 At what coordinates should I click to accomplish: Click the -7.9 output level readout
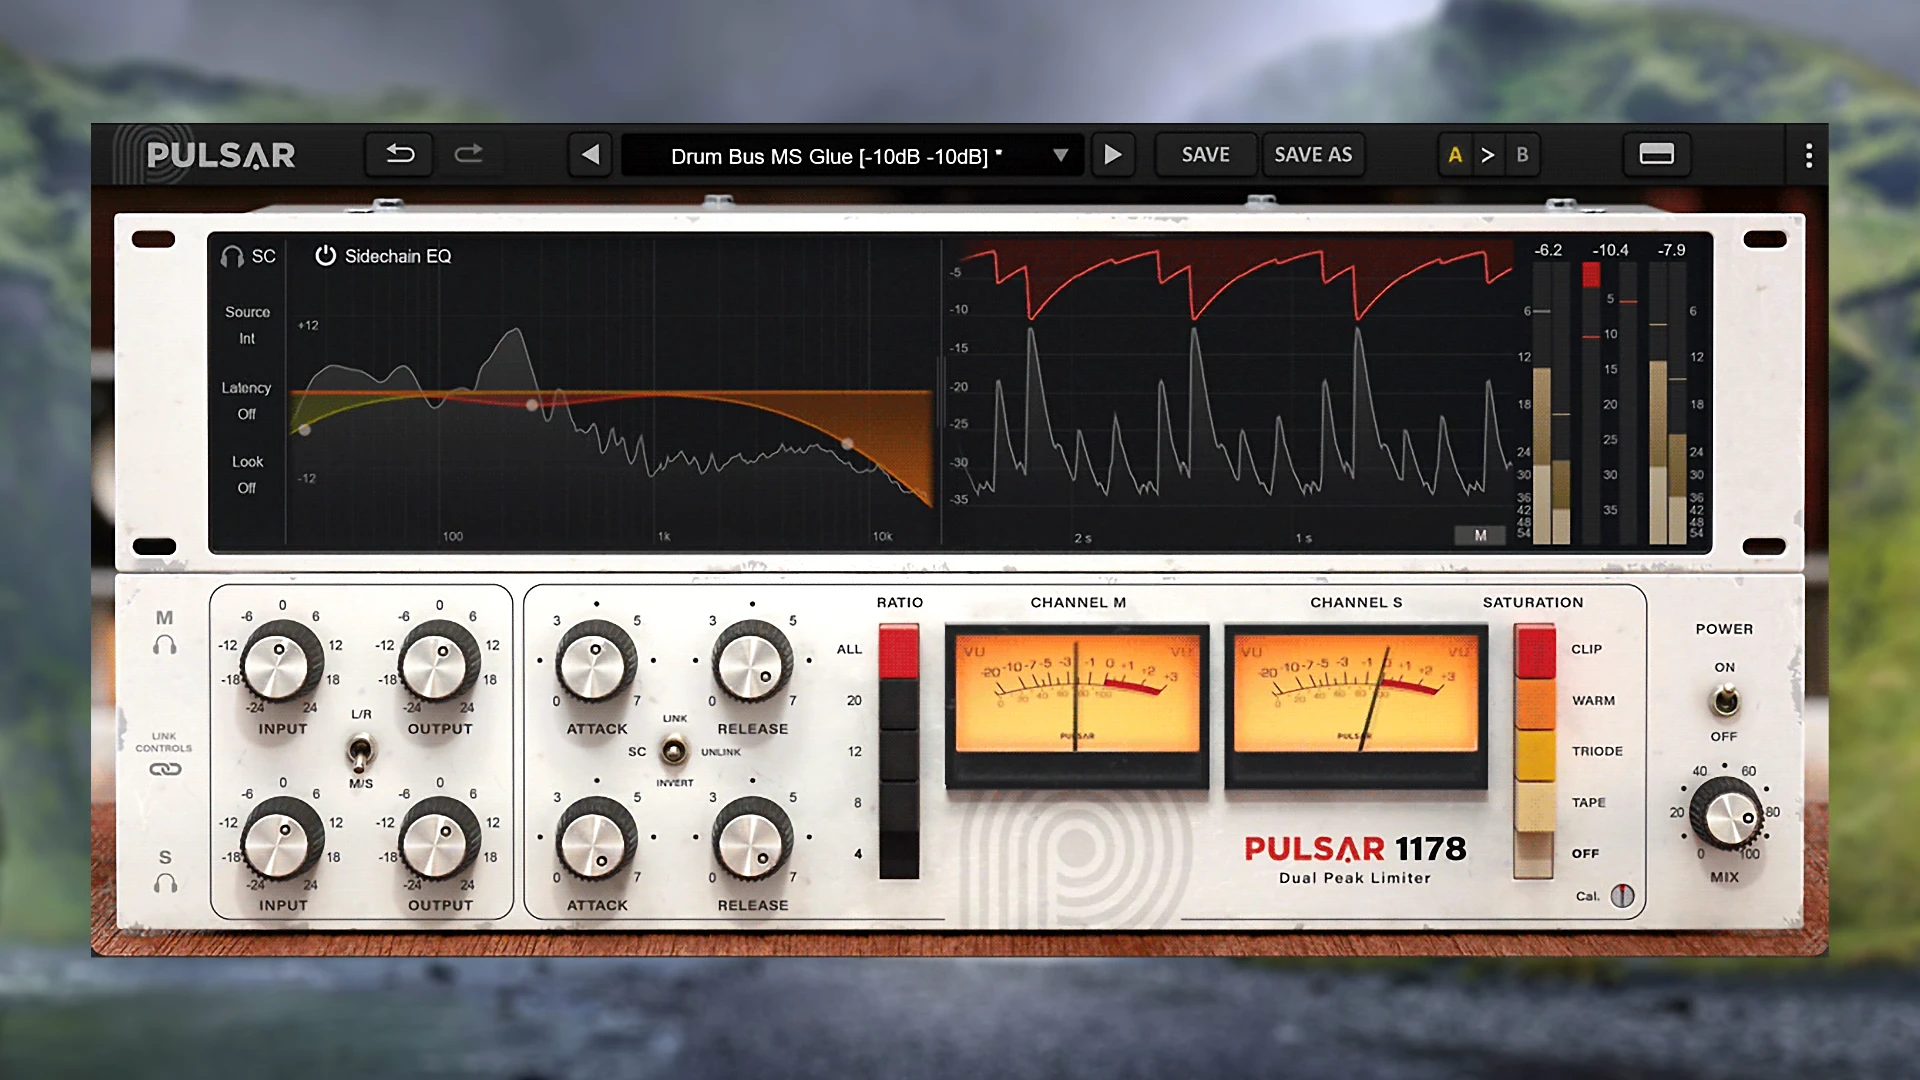click(1671, 250)
